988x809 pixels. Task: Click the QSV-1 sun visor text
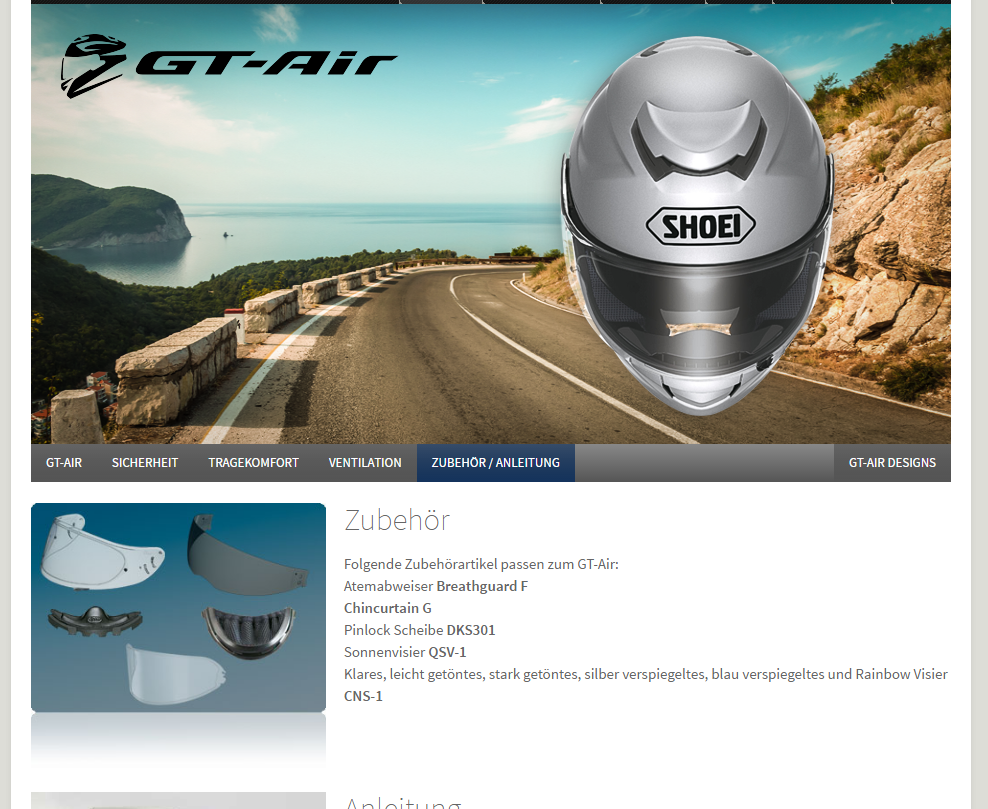447,652
